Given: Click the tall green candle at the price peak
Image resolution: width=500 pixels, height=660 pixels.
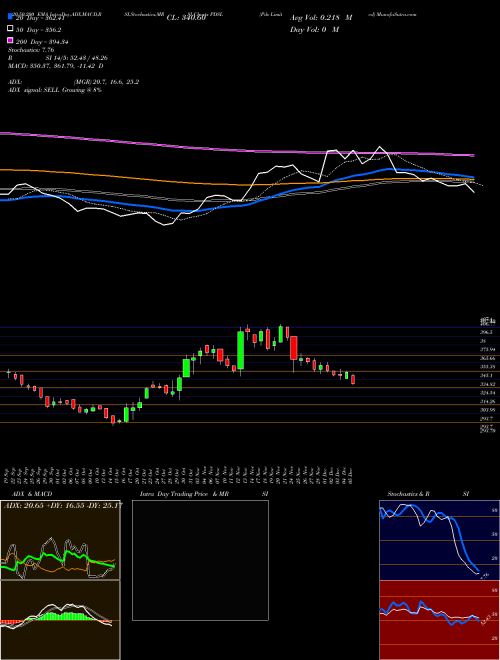Looking at the screenshot, I should (x=240, y=351).
